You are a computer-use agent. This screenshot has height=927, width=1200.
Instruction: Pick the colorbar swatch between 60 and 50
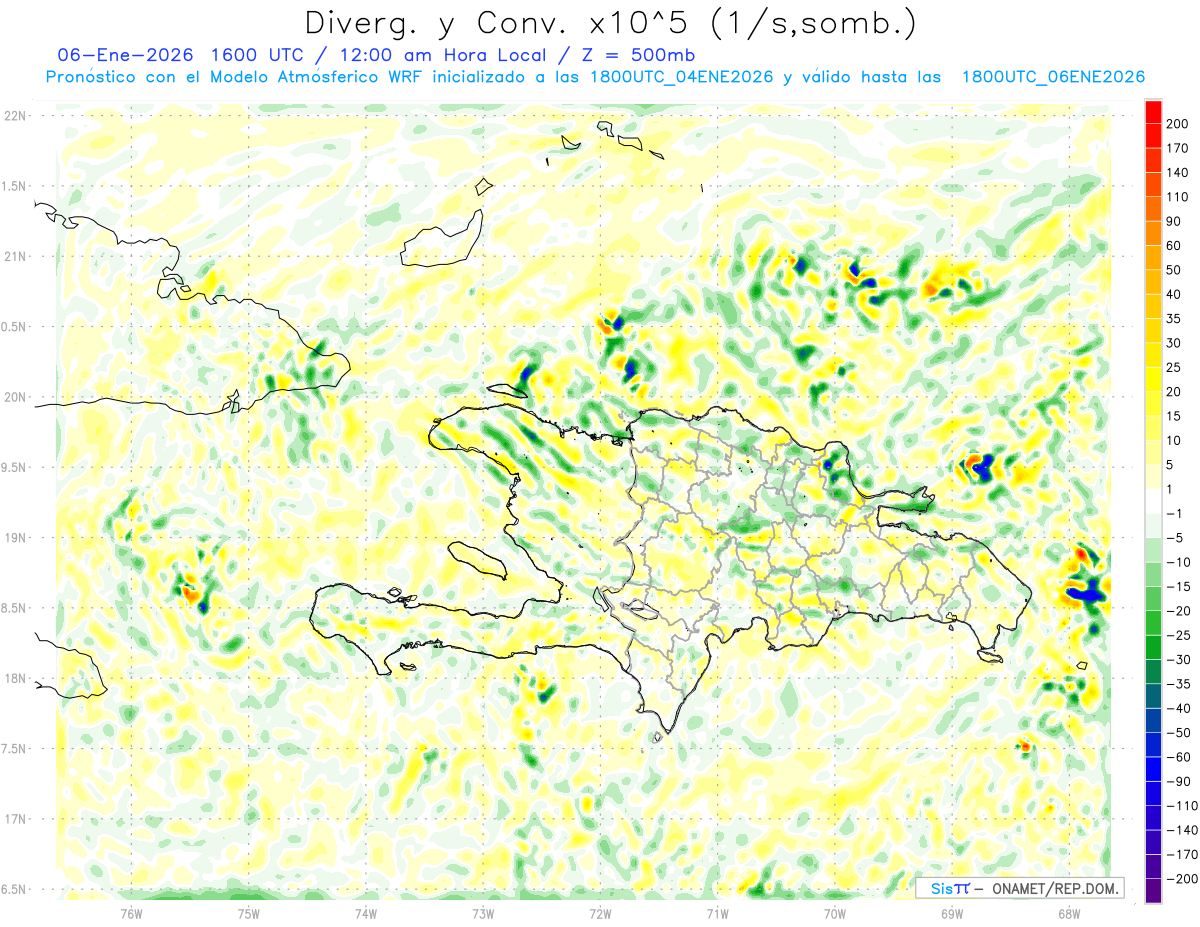(x=1153, y=258)
